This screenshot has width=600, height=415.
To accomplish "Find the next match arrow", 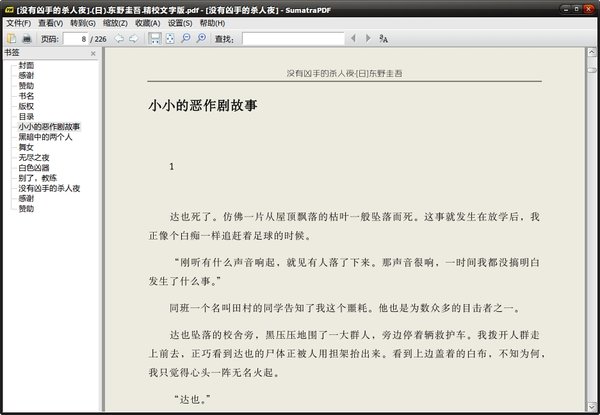I will [368, 38].
